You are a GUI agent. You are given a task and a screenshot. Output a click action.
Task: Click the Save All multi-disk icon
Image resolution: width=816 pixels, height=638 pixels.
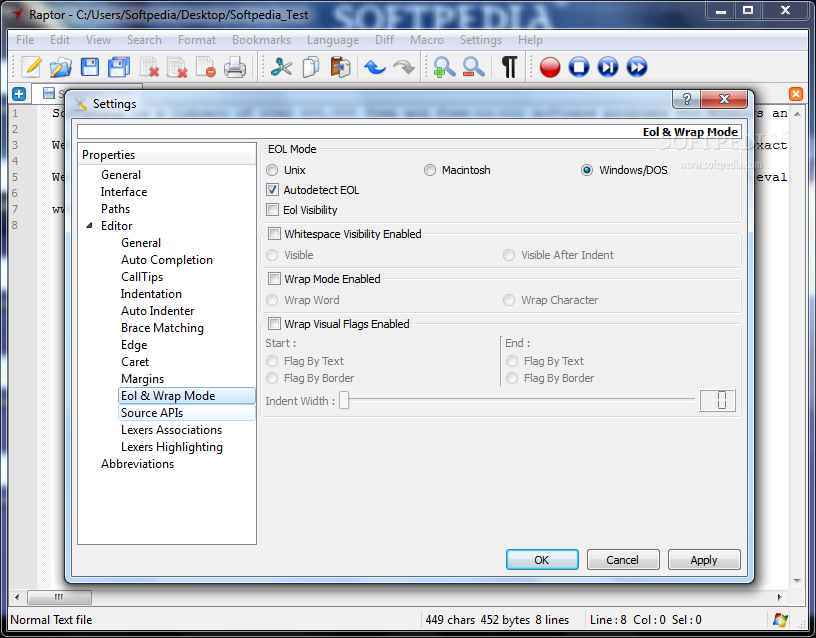(x=119, y=67)
